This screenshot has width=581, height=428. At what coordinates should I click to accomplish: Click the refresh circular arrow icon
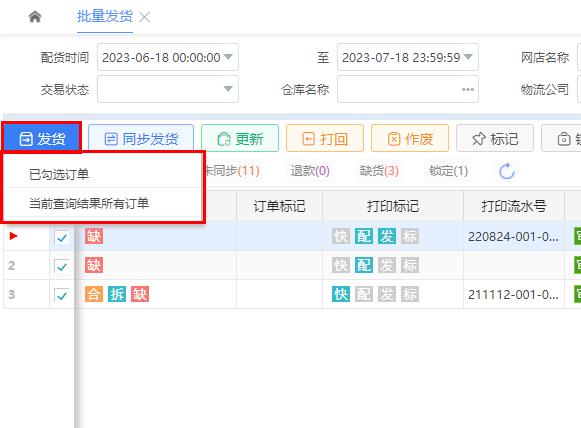(x=507, y=171)
